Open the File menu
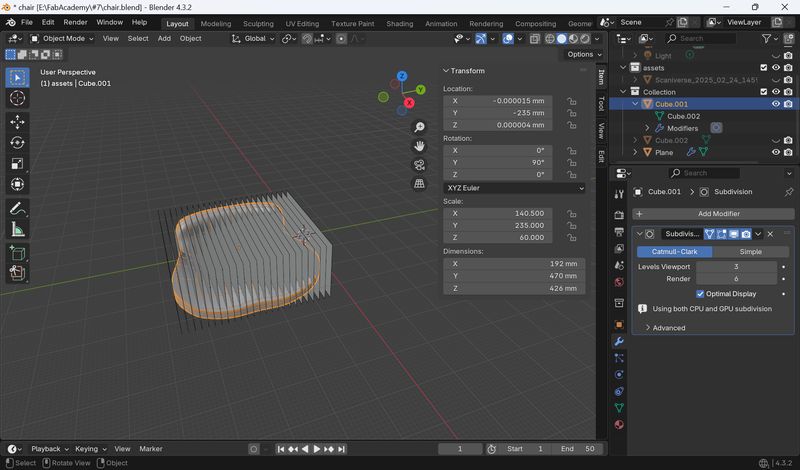This screenshot has width=800, height=470. (x=27, y=22)
